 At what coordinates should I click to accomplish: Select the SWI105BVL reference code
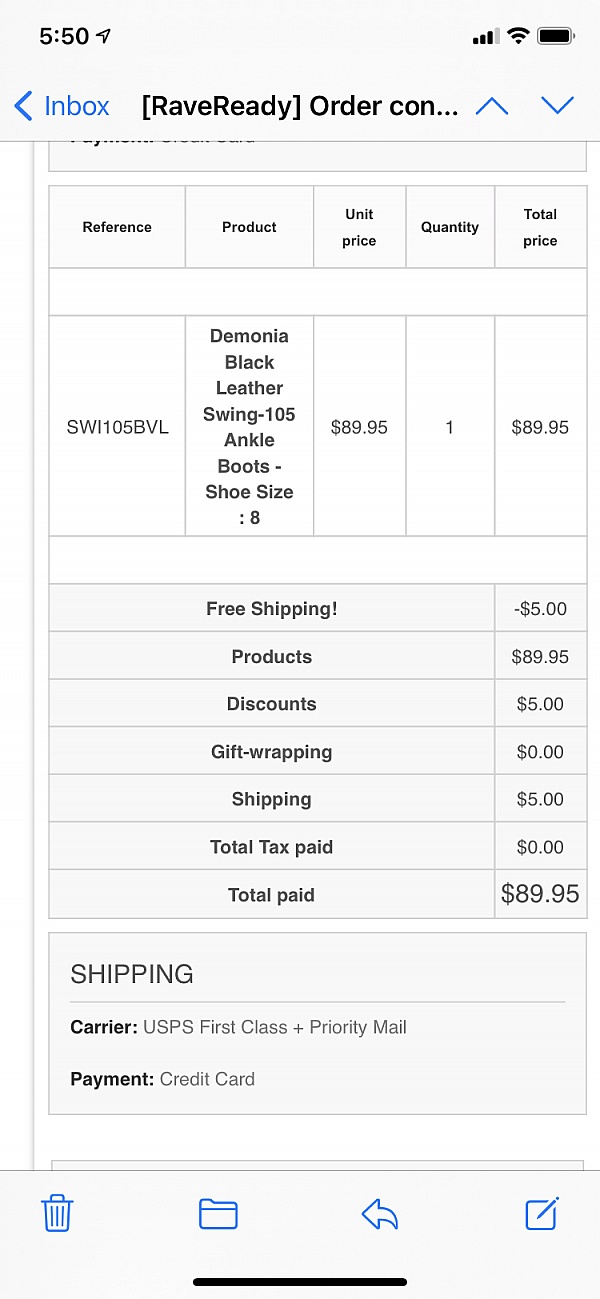117,427
